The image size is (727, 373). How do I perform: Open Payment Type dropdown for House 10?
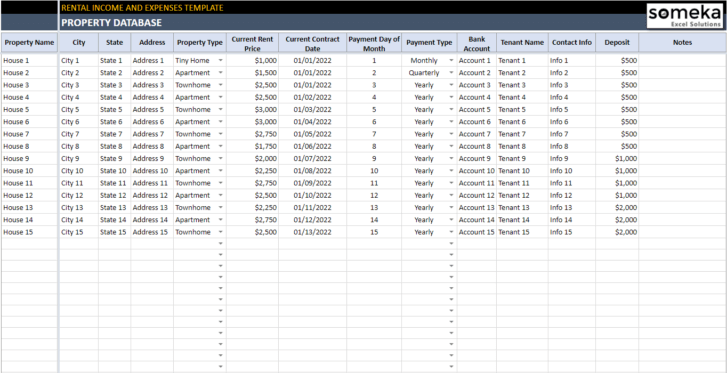451,171
